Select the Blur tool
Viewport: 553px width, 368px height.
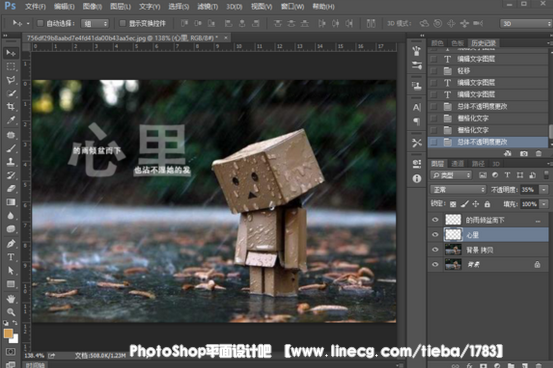coord(11,216)
